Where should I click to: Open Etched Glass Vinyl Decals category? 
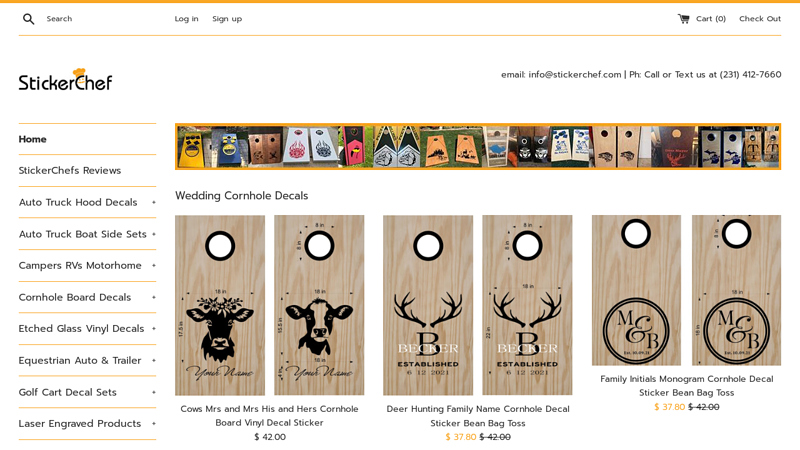pyautogui.click(x=82, y=329)
